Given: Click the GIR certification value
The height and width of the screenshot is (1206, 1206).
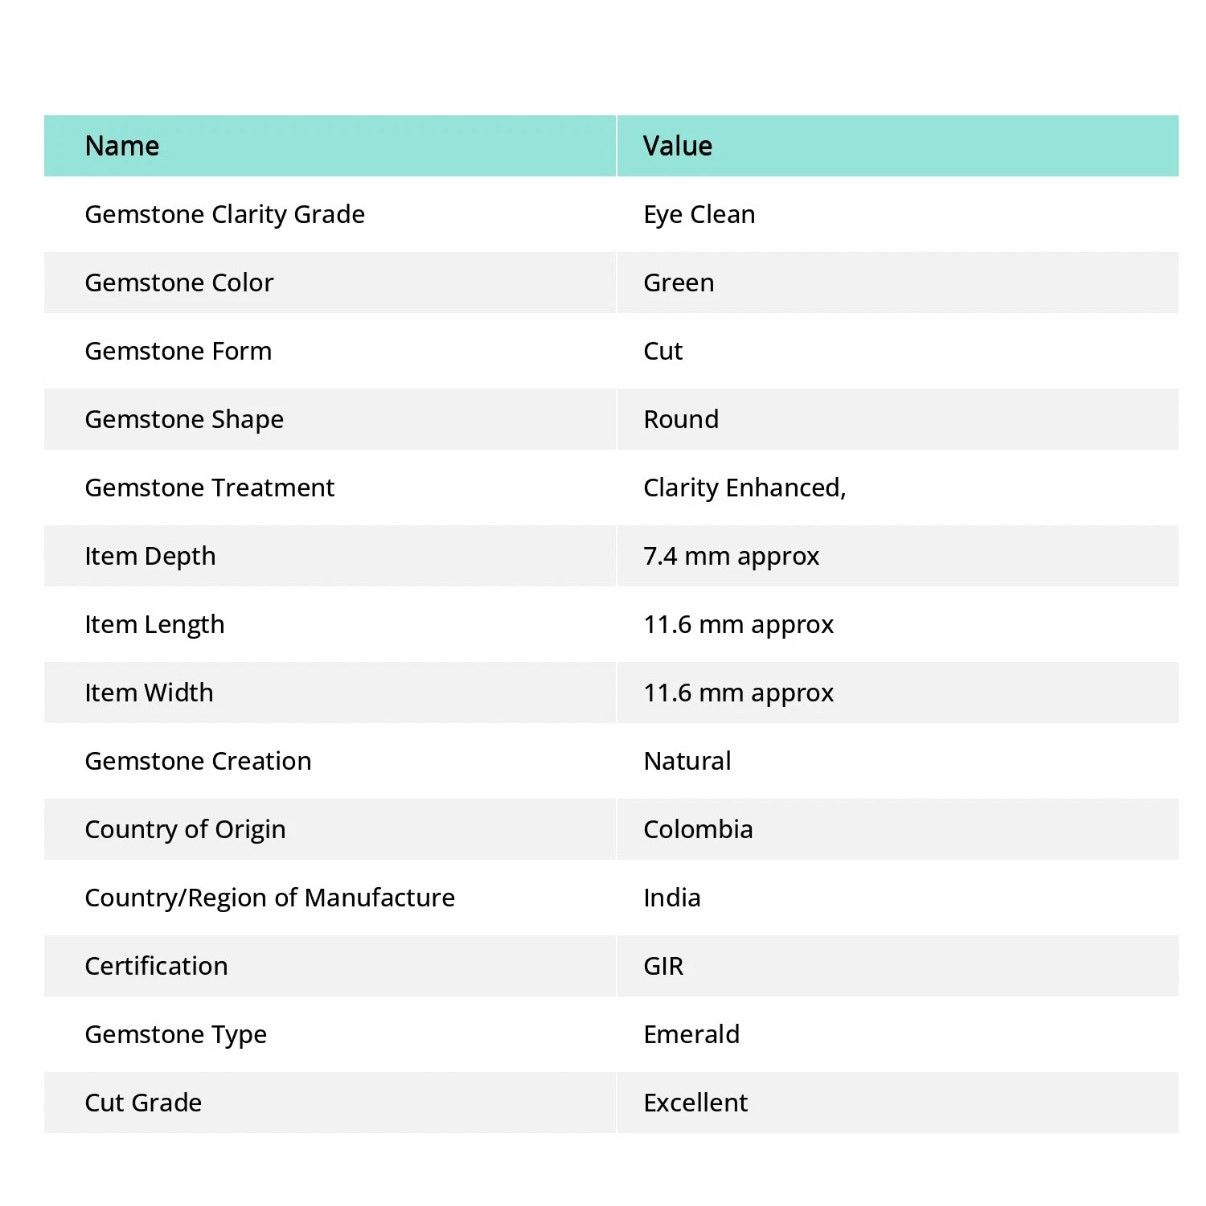Looking at the screenshot, I should coord(663,966).
